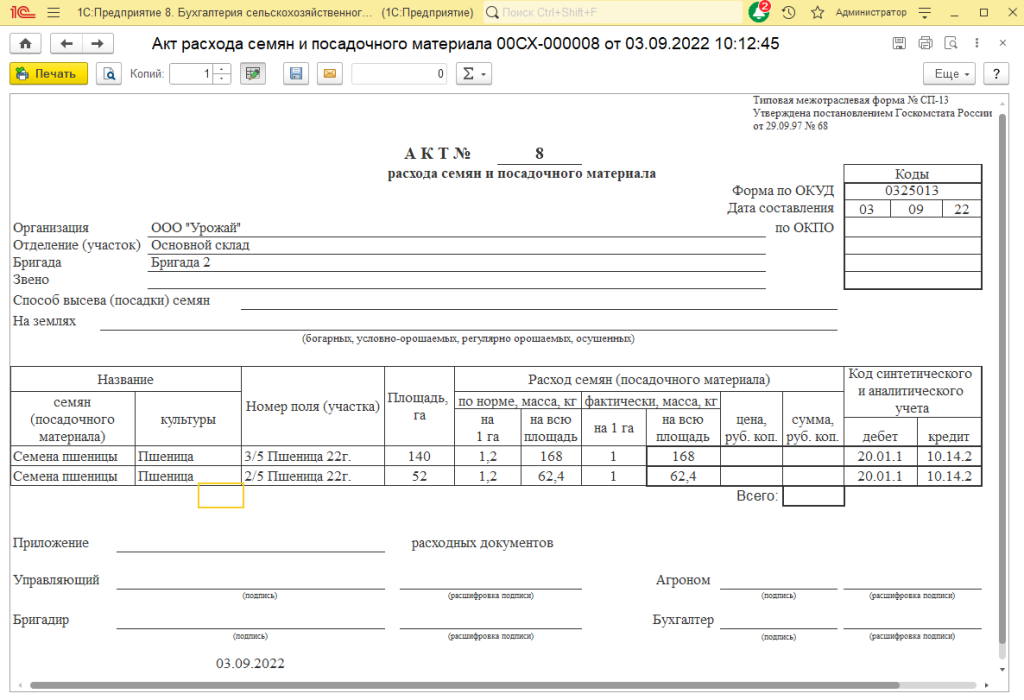
Task: Open notifications bell with red badge
Action: [759, 13]
